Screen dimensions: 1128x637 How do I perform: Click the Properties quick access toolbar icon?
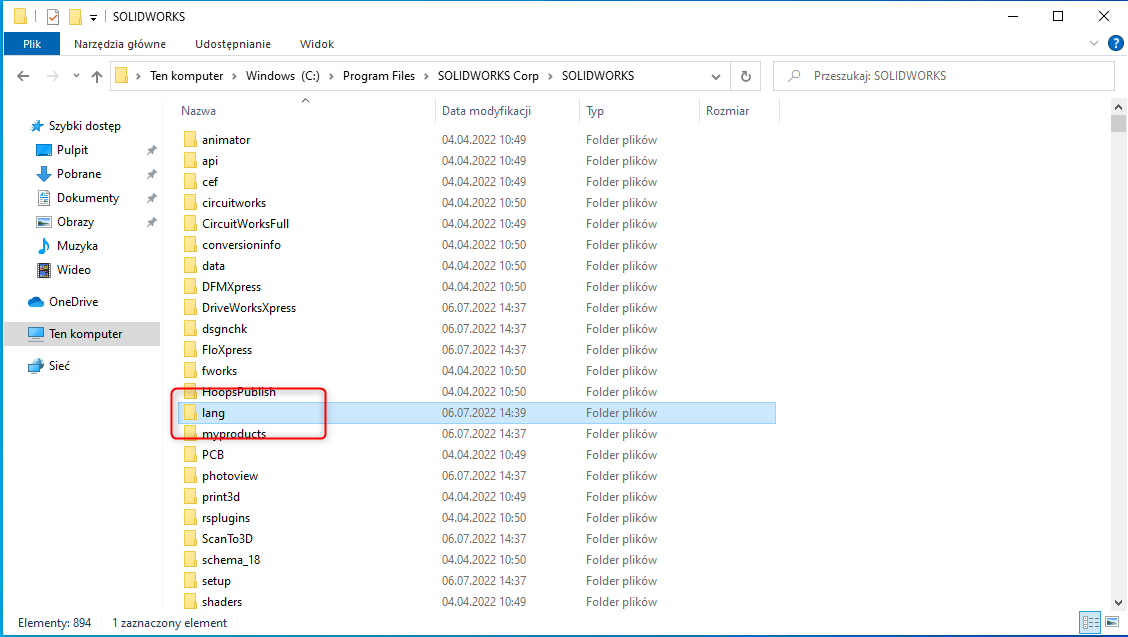tap(53, 16)
